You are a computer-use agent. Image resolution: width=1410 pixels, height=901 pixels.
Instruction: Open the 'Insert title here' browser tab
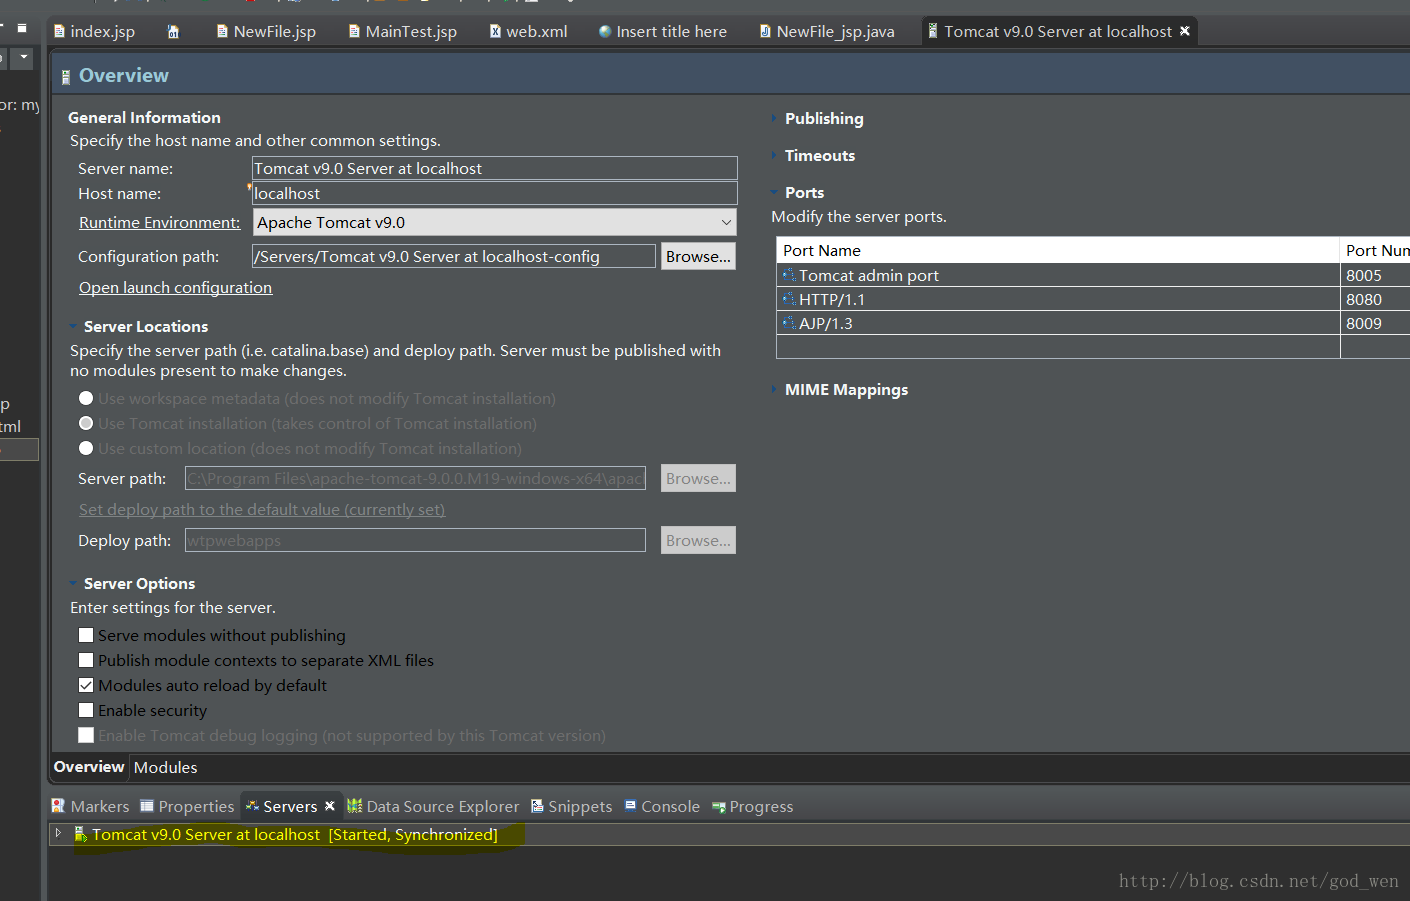tap(663, 32)
